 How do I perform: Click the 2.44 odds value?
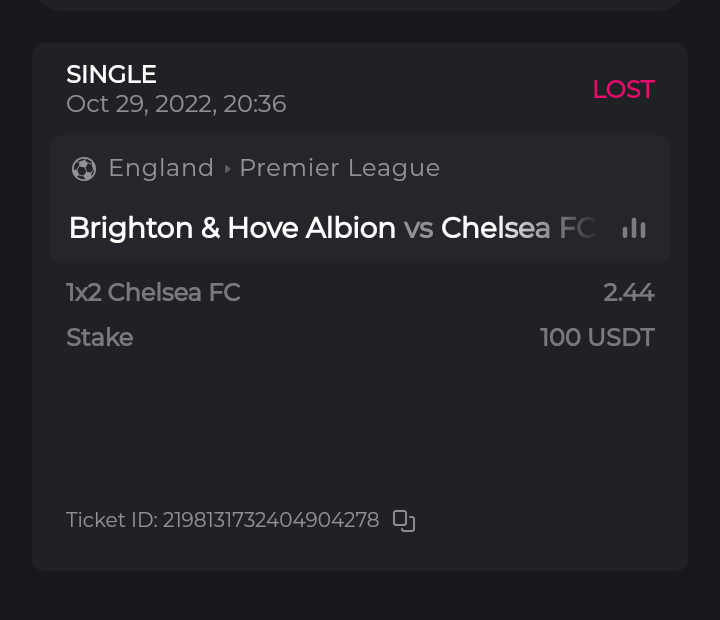(629, 293)
